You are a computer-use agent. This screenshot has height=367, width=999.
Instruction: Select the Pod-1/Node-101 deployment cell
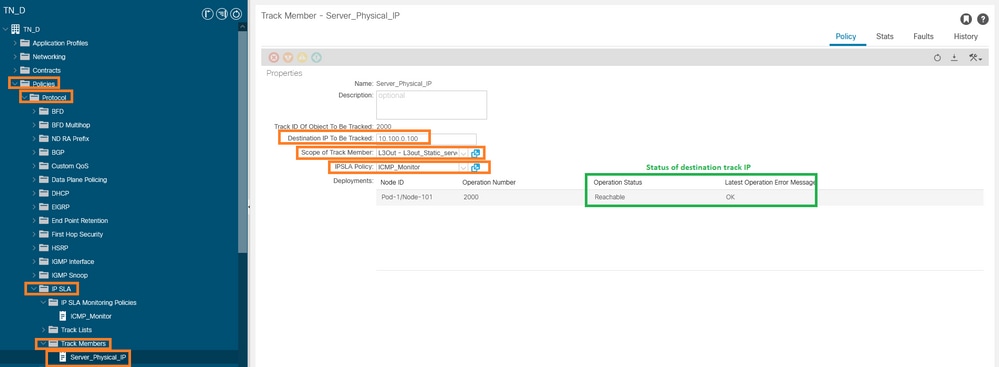[407, 198]
